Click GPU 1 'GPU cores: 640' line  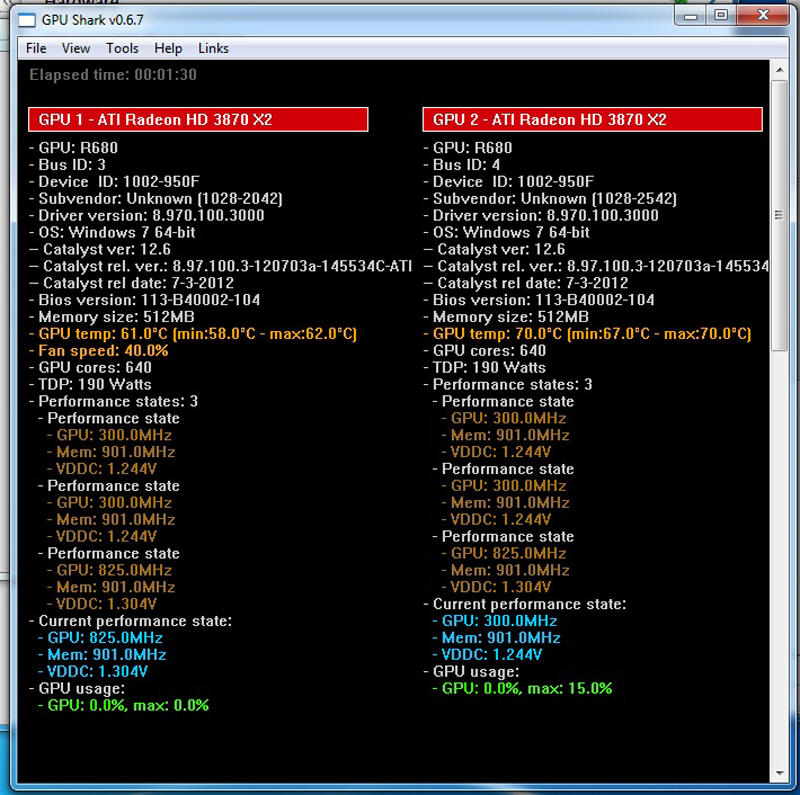[x=90, y=367]
